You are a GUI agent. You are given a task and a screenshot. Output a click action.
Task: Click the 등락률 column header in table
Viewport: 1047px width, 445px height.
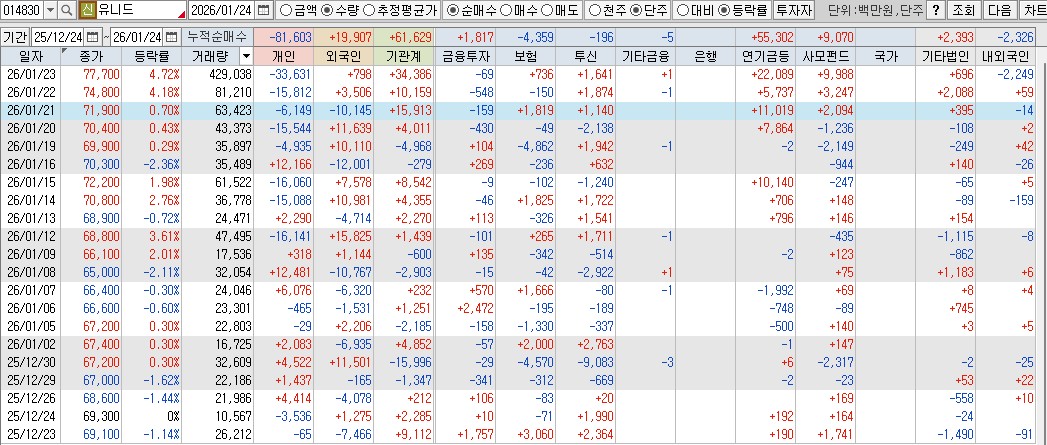(x=152, y=57)
